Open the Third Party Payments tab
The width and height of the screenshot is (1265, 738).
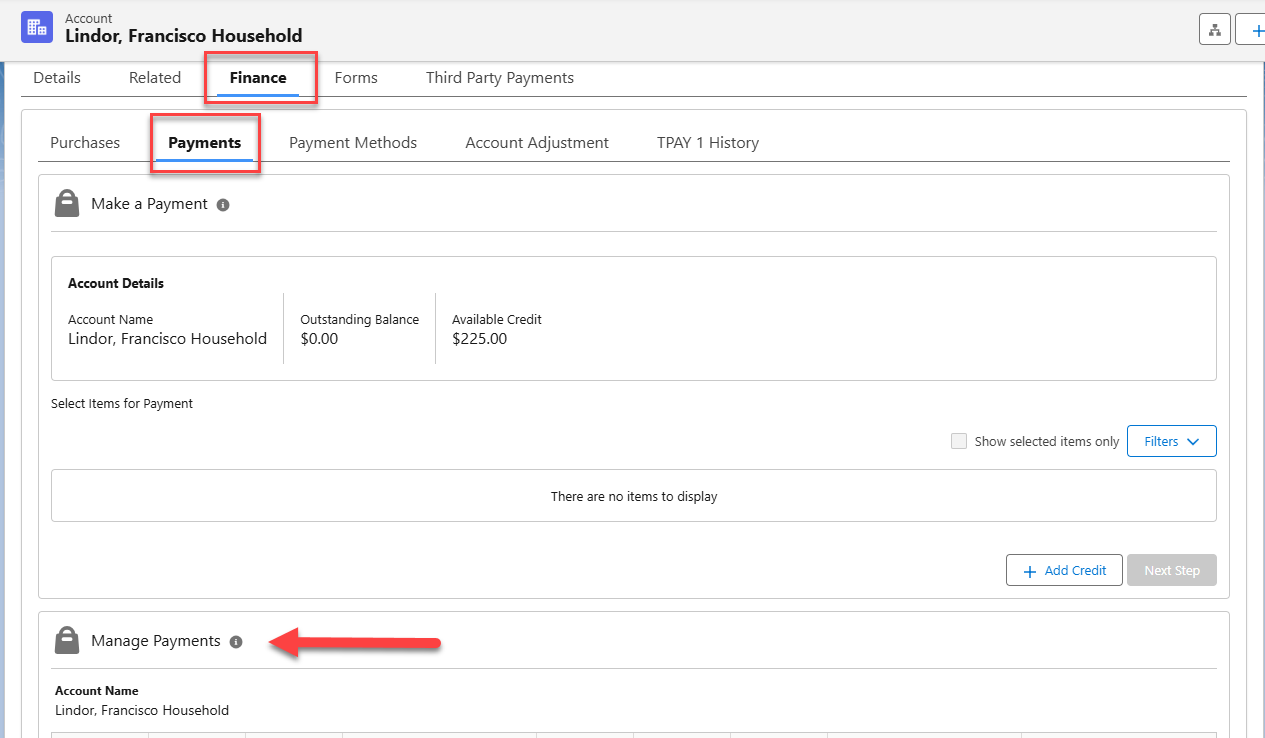[499, 78]
